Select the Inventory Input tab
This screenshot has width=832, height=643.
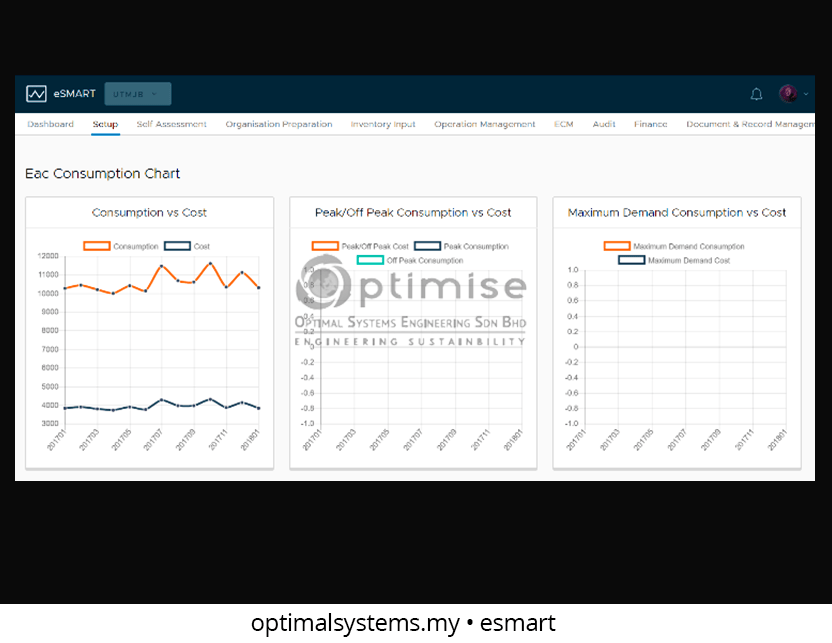[383, 125]
